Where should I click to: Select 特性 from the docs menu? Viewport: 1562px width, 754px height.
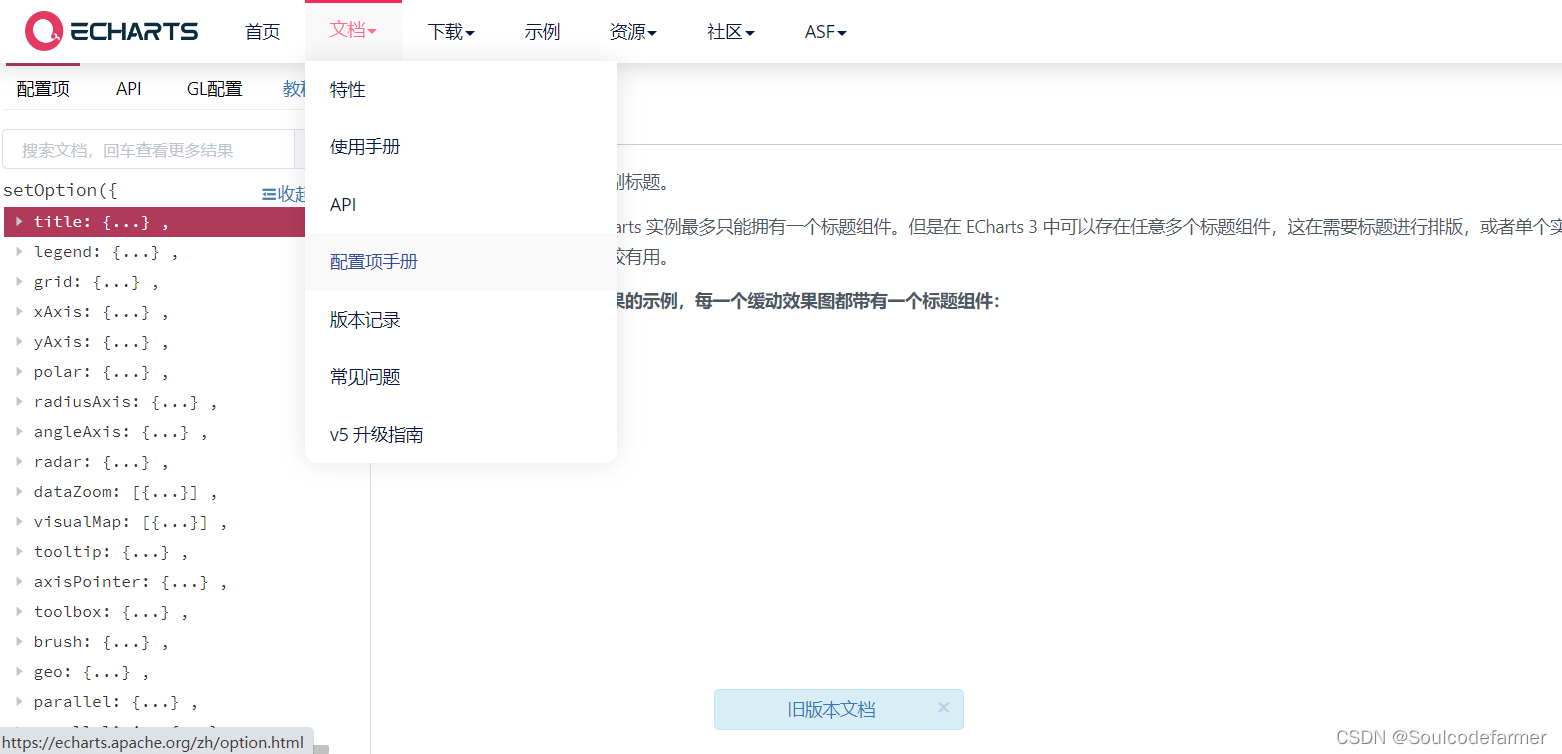(461, 90)
